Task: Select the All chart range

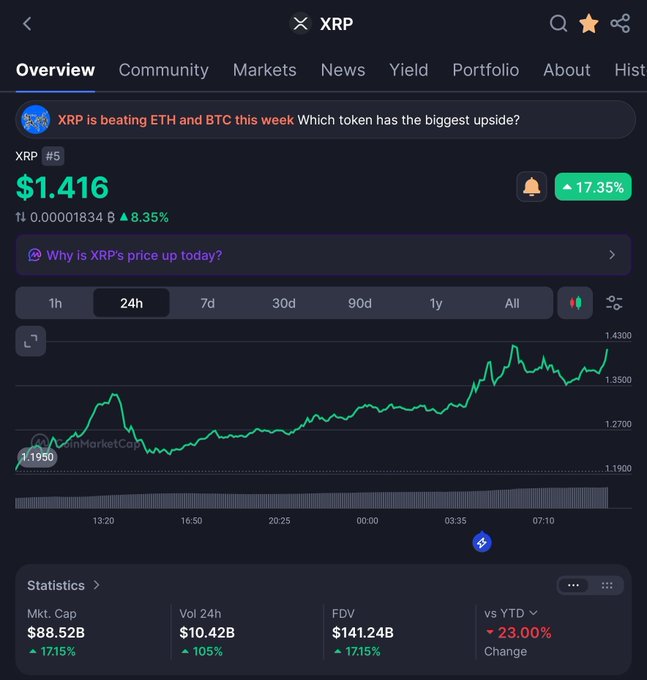Action: [512, 303]
